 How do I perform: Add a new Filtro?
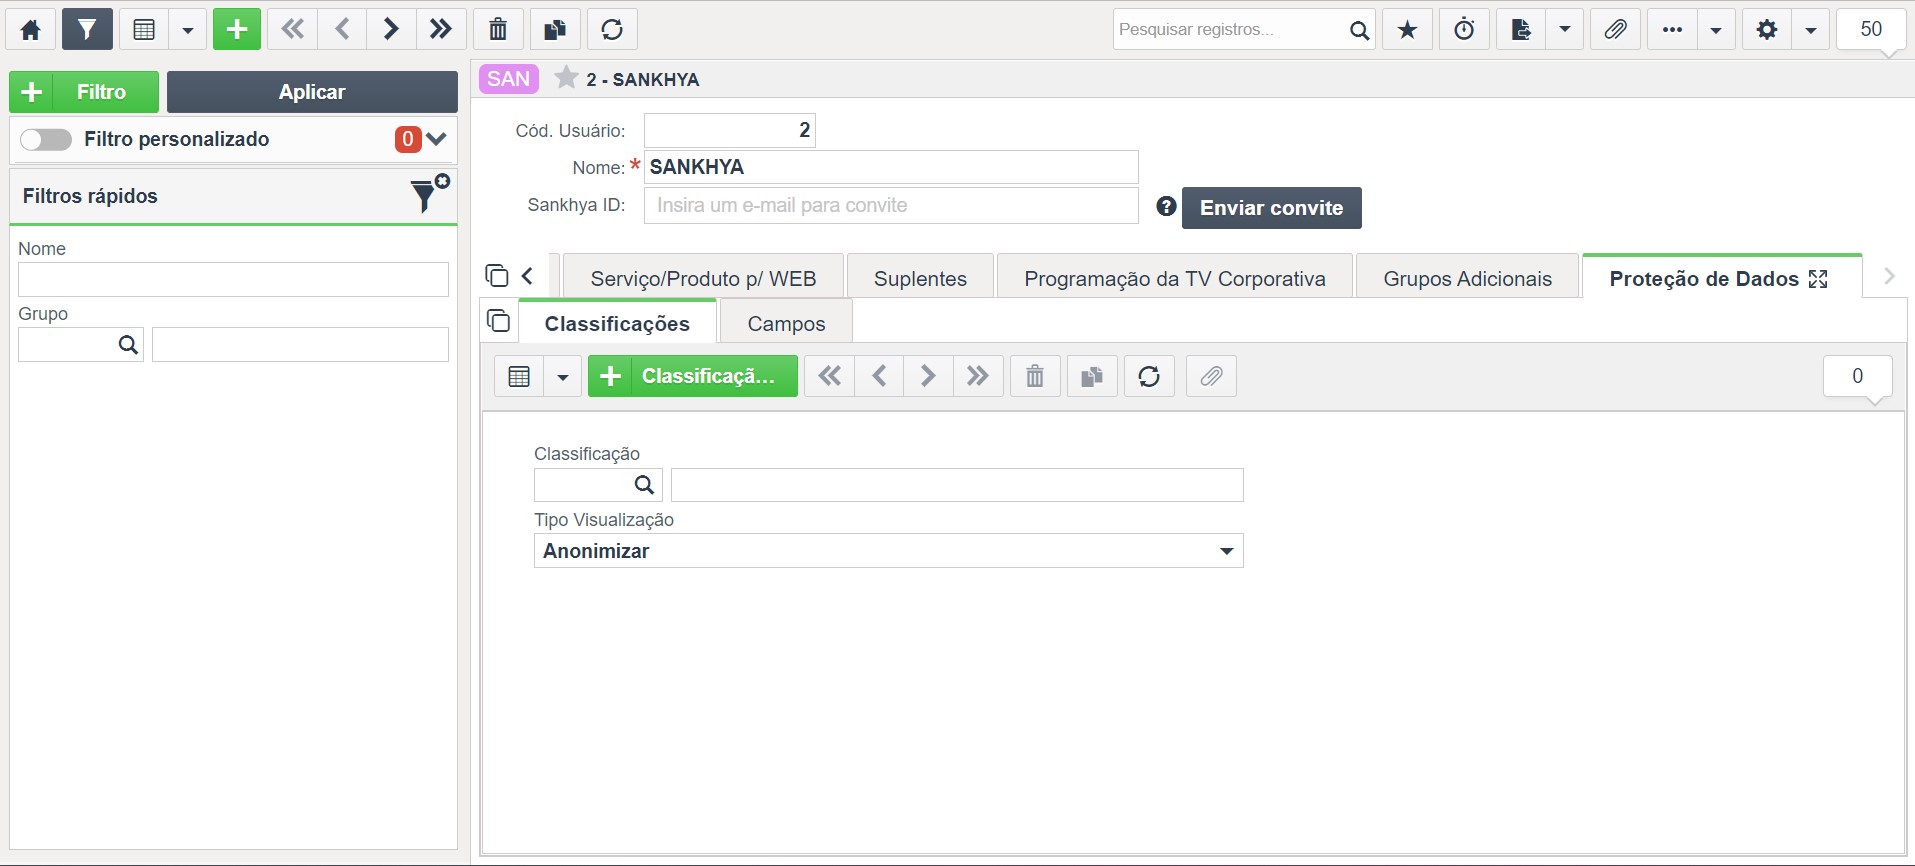point(84,92)
